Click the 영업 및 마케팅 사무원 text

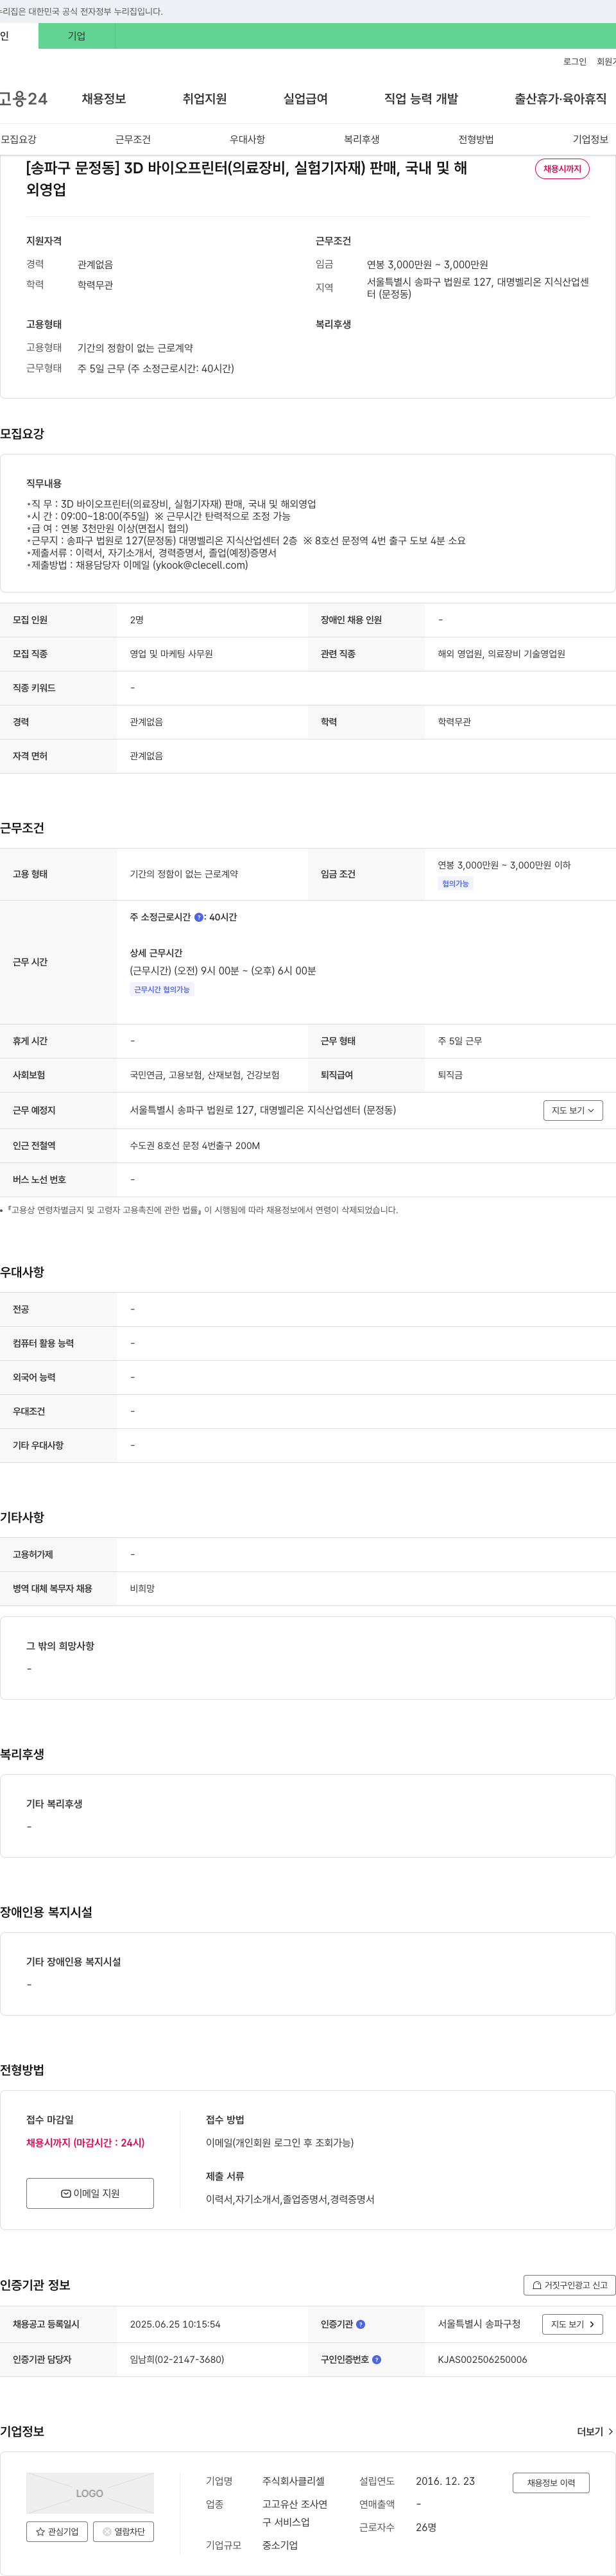[x=171, y=654]
